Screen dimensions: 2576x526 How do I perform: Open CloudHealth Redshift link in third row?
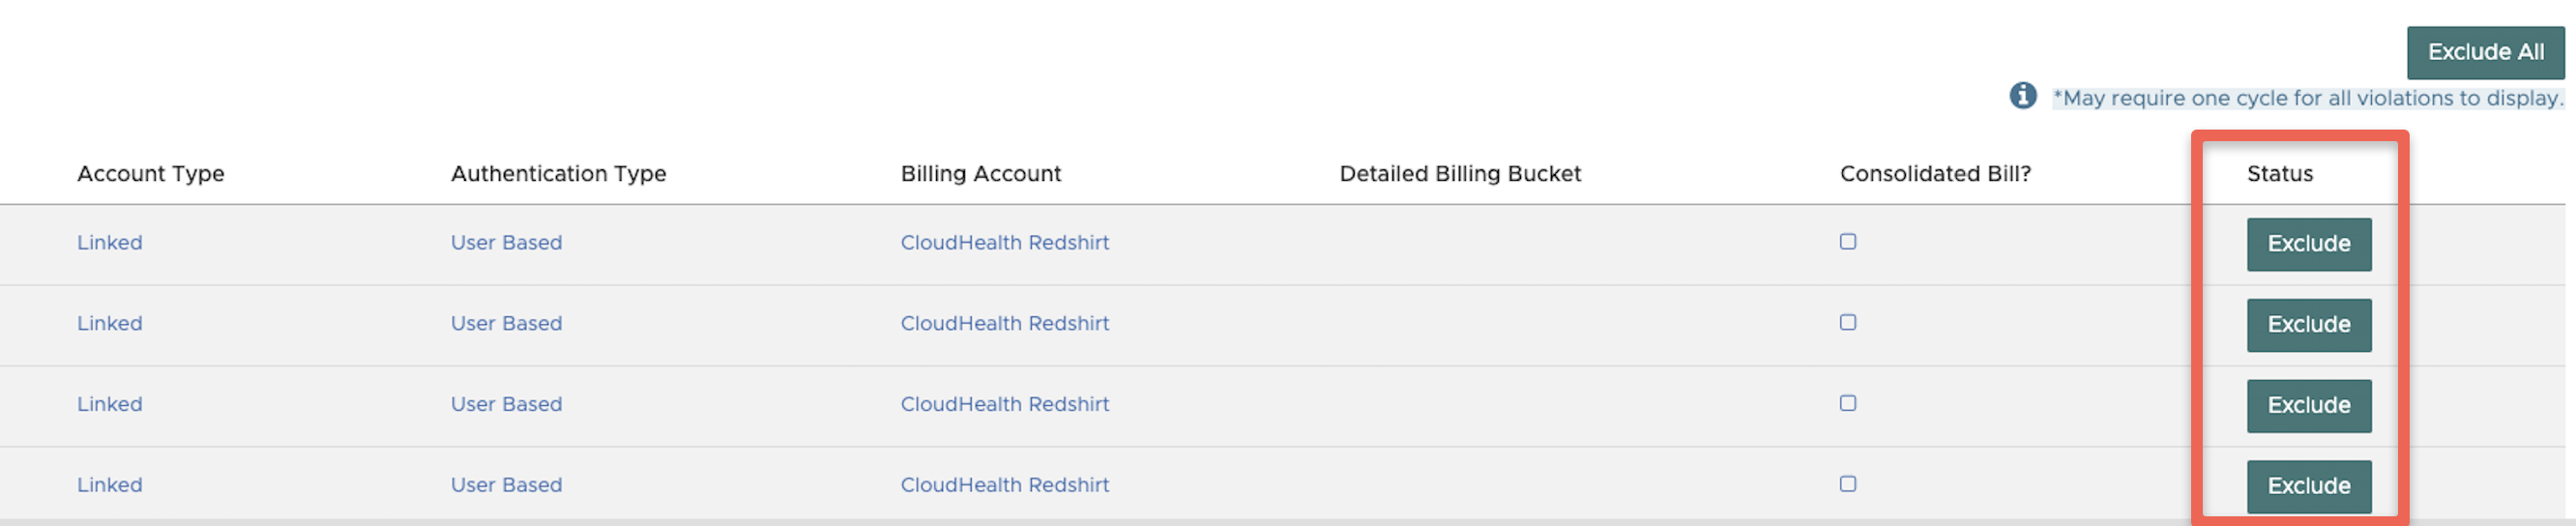coord(1004,405)
